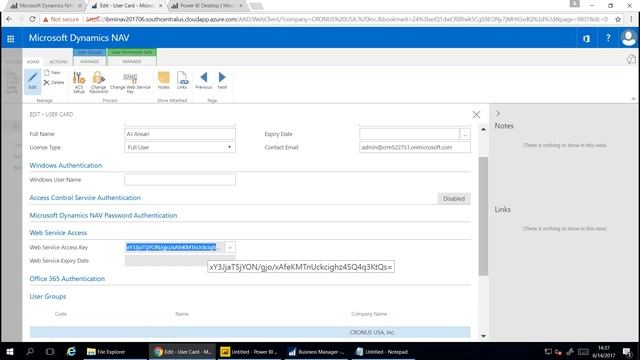Show attached Notes from ribbon
The height and width of the screenshot is (360, 640).
[164, 80]
